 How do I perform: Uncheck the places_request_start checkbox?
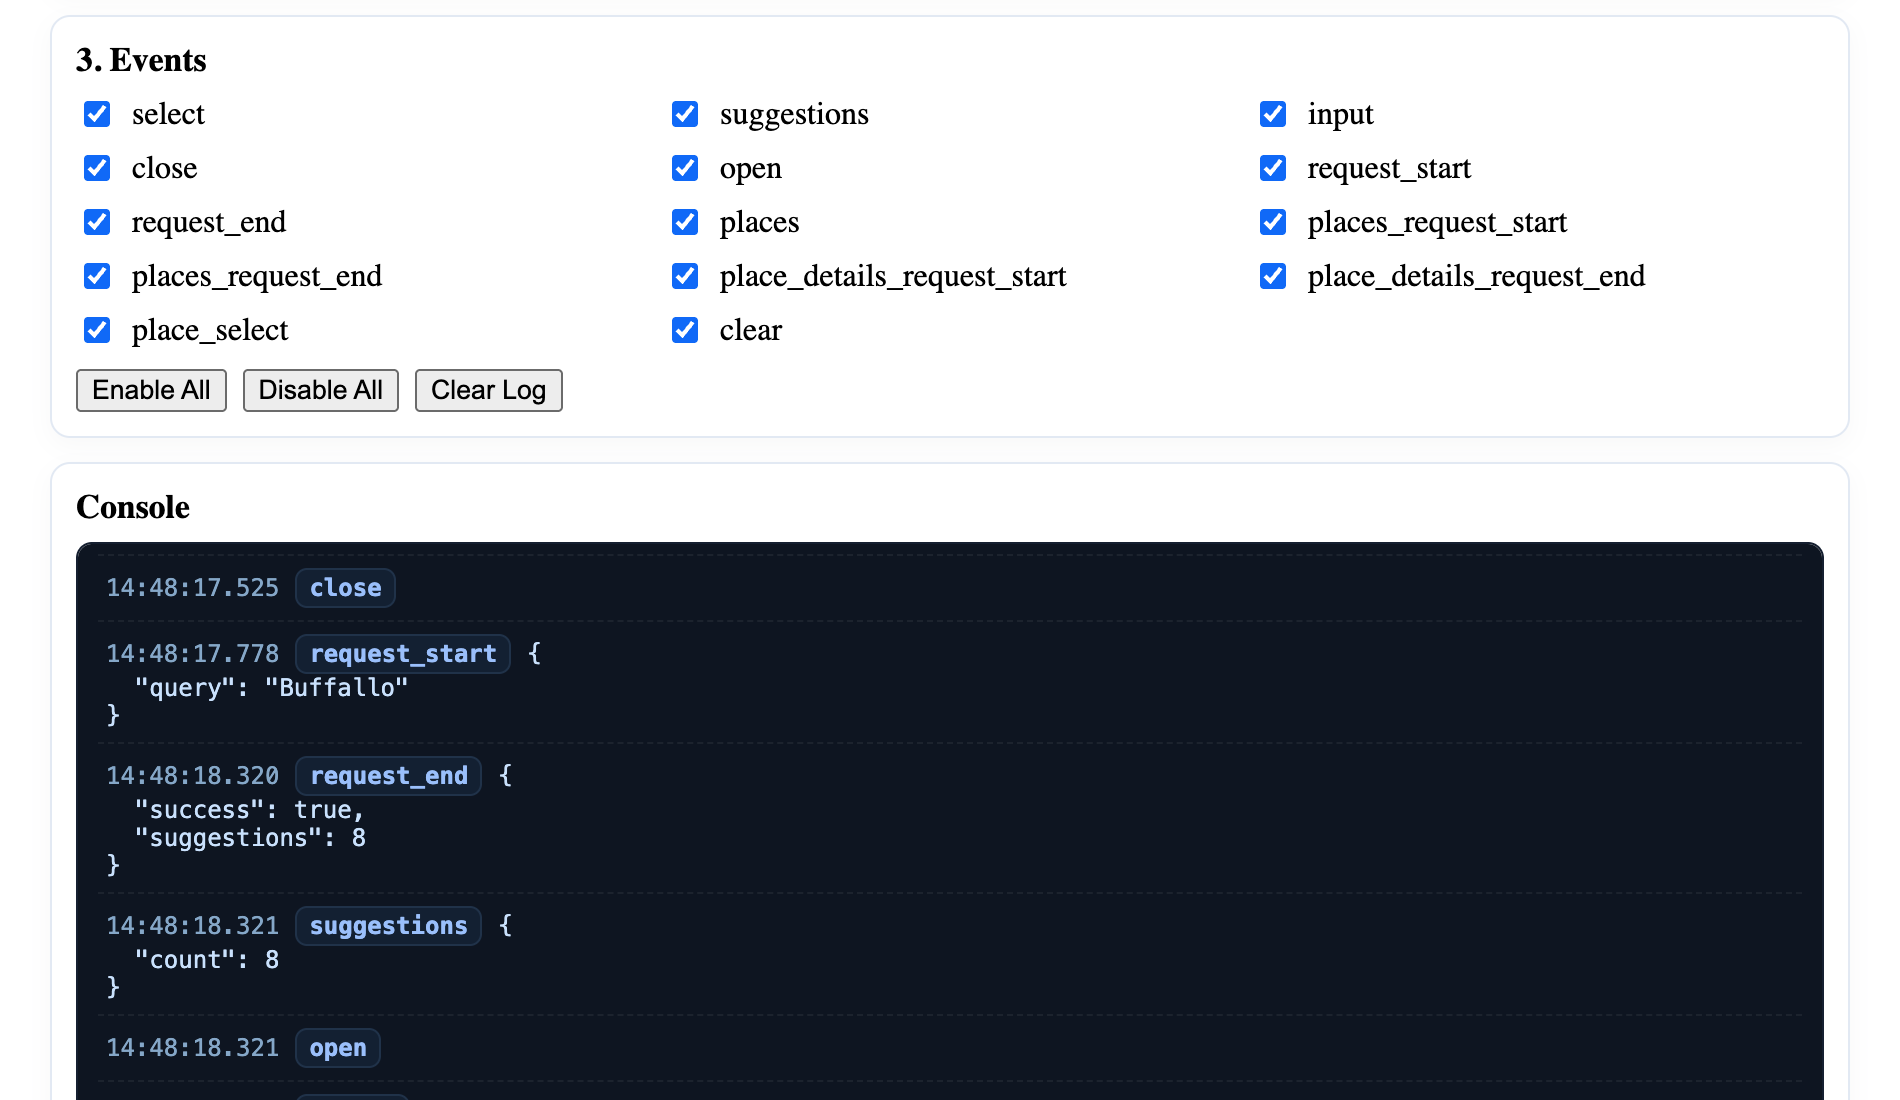point(1273,222)
